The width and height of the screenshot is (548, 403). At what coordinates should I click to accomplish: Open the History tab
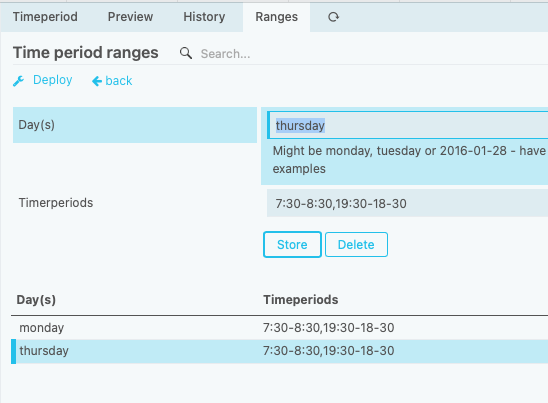(204, 17)
